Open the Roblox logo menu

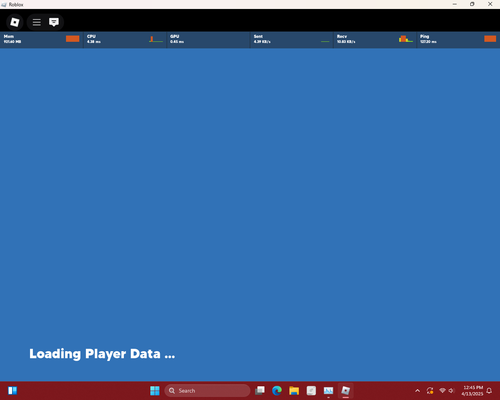click(x=15, y=22)
